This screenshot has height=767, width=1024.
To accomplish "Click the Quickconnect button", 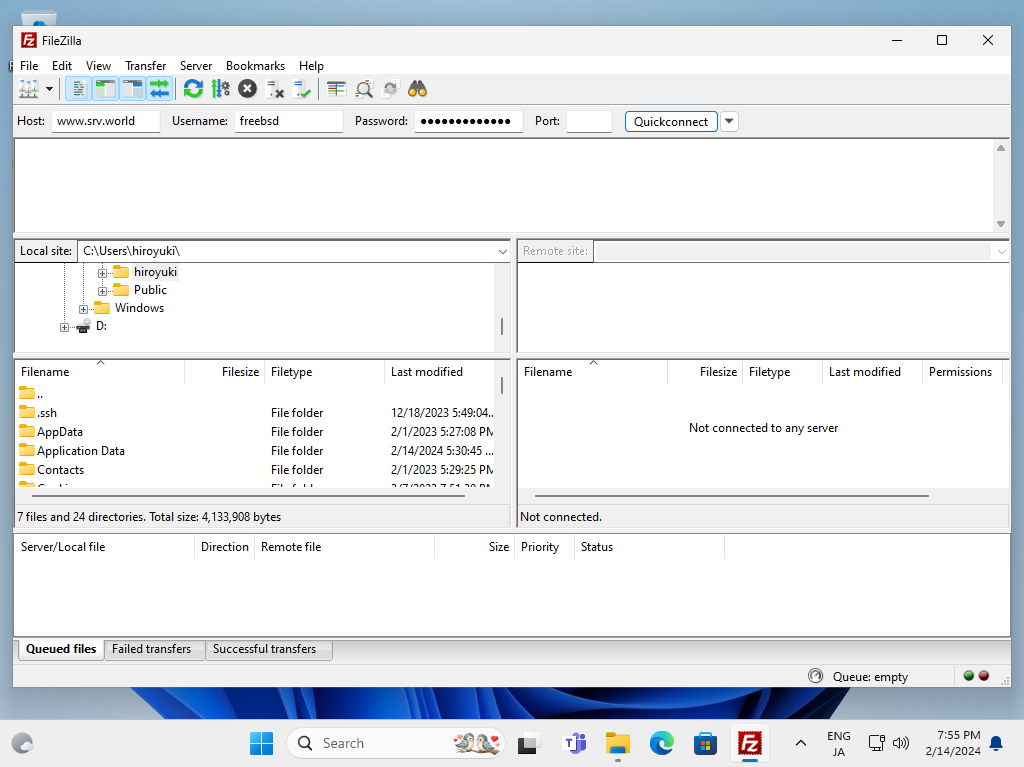I will (x=671, y=122).
